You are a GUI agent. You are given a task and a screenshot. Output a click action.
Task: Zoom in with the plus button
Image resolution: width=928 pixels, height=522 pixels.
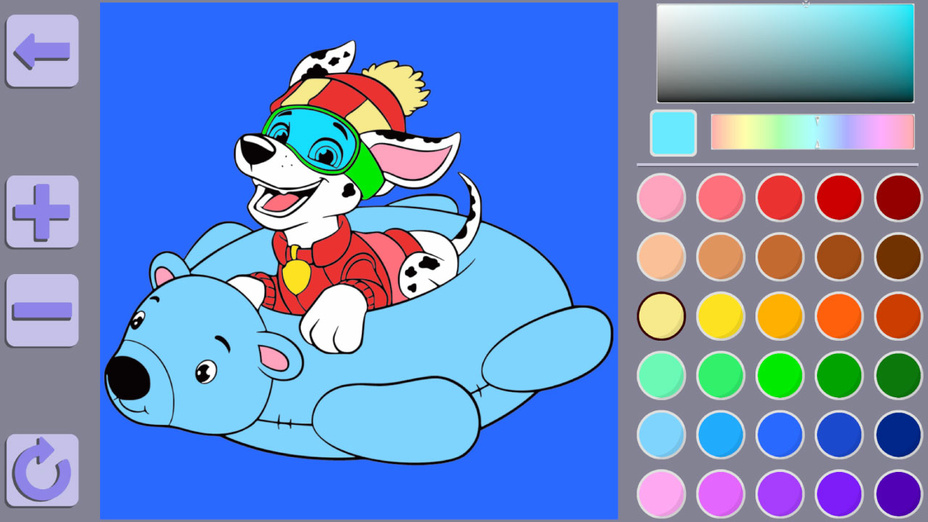42,211
